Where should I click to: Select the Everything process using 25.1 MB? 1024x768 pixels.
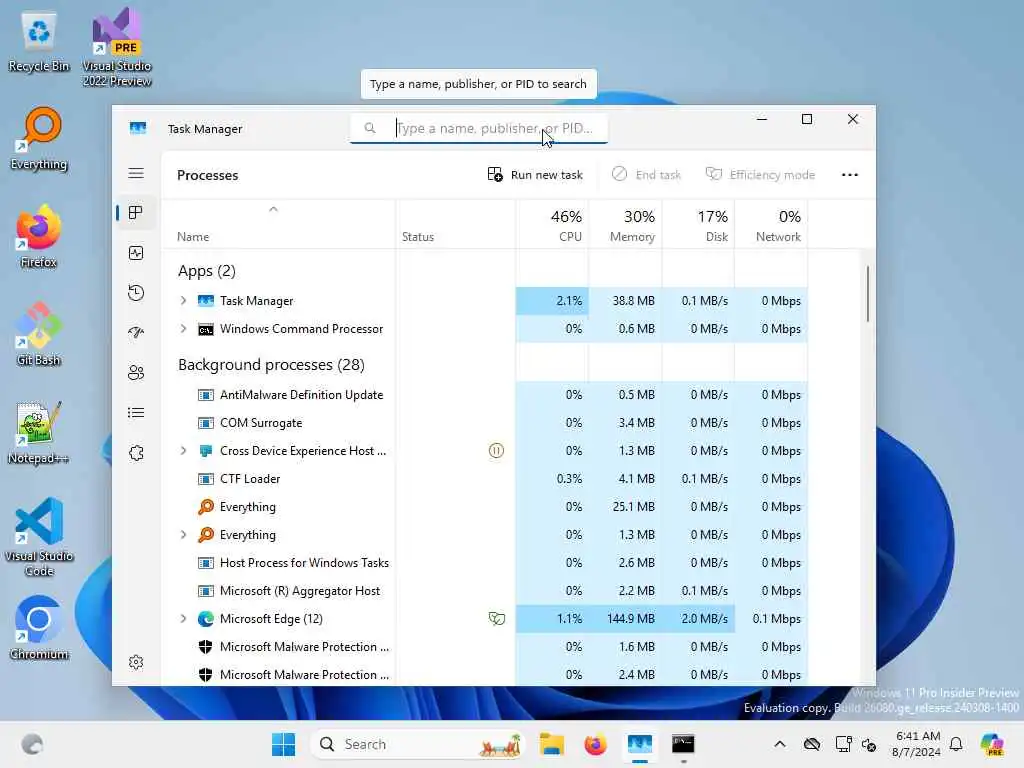[485, 507]
